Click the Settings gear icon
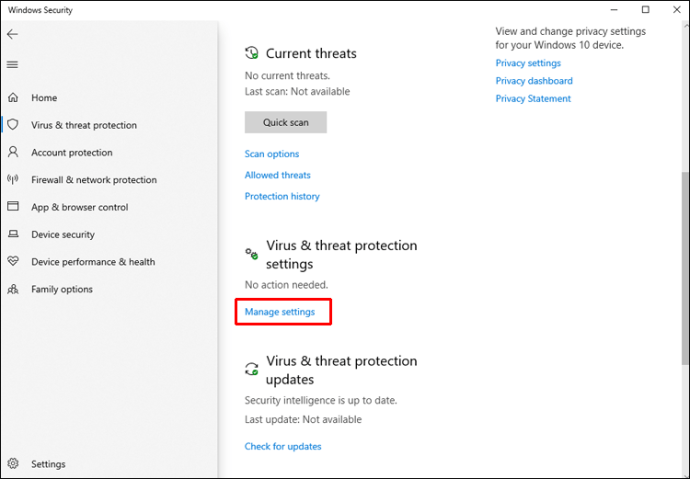Viewport: 690px width, 479px height. pos(13,464)
